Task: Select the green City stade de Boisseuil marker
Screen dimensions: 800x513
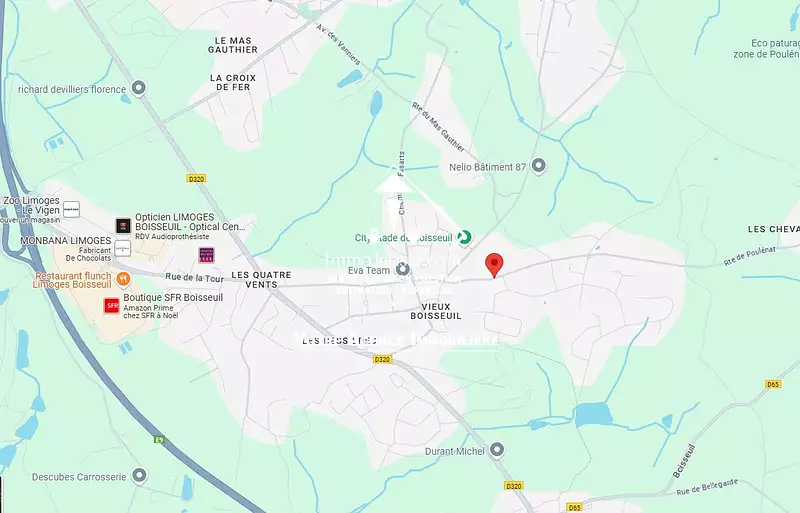Action: pyautogui.click(x=464, y=237)
